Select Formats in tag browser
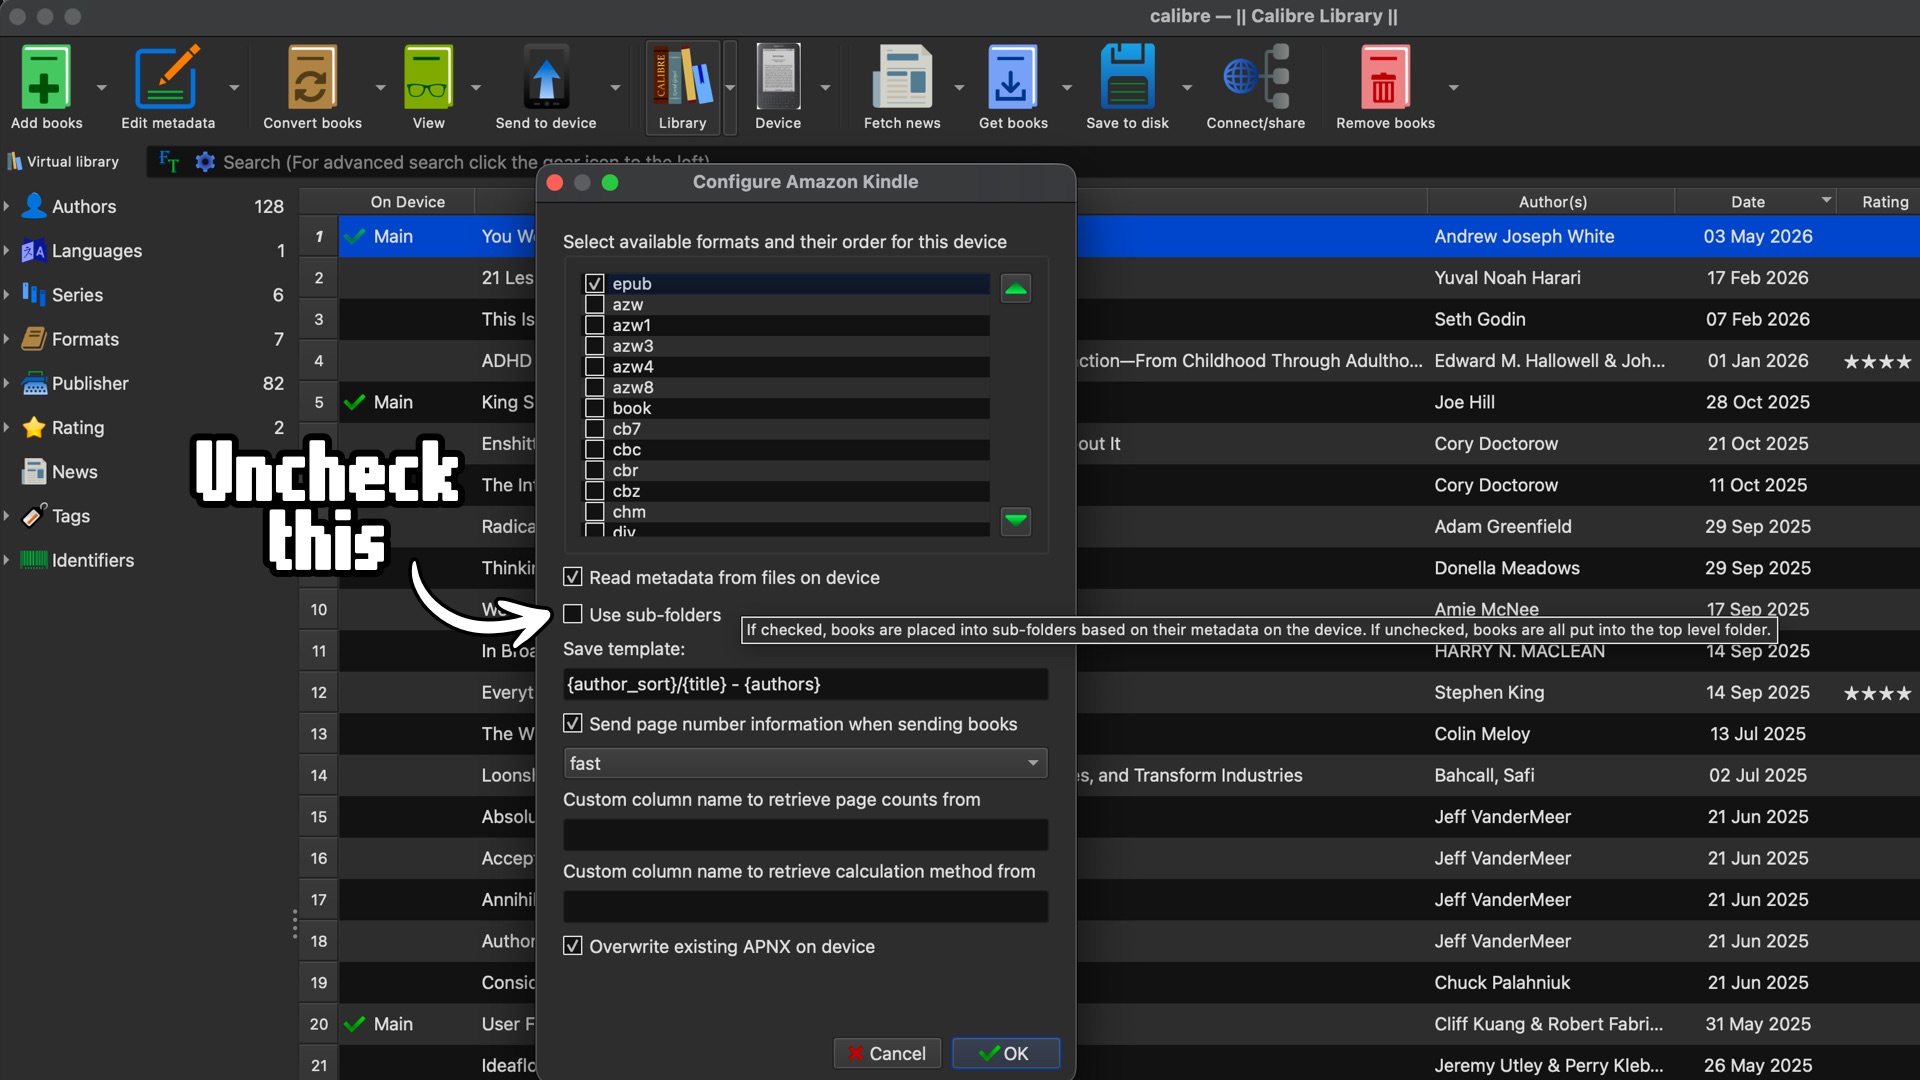 (85, 340)
